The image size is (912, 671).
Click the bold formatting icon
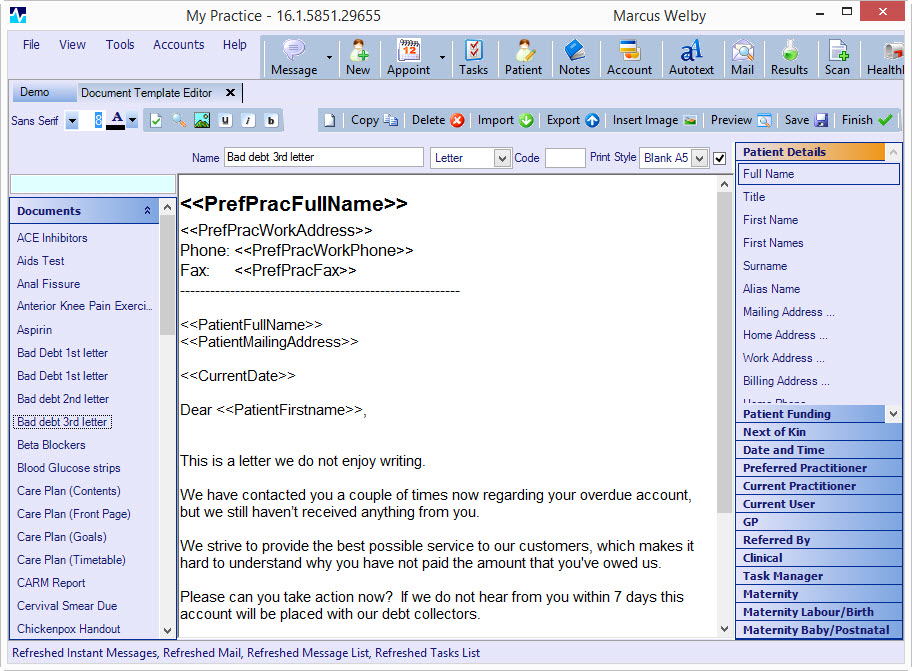(270, 120)
